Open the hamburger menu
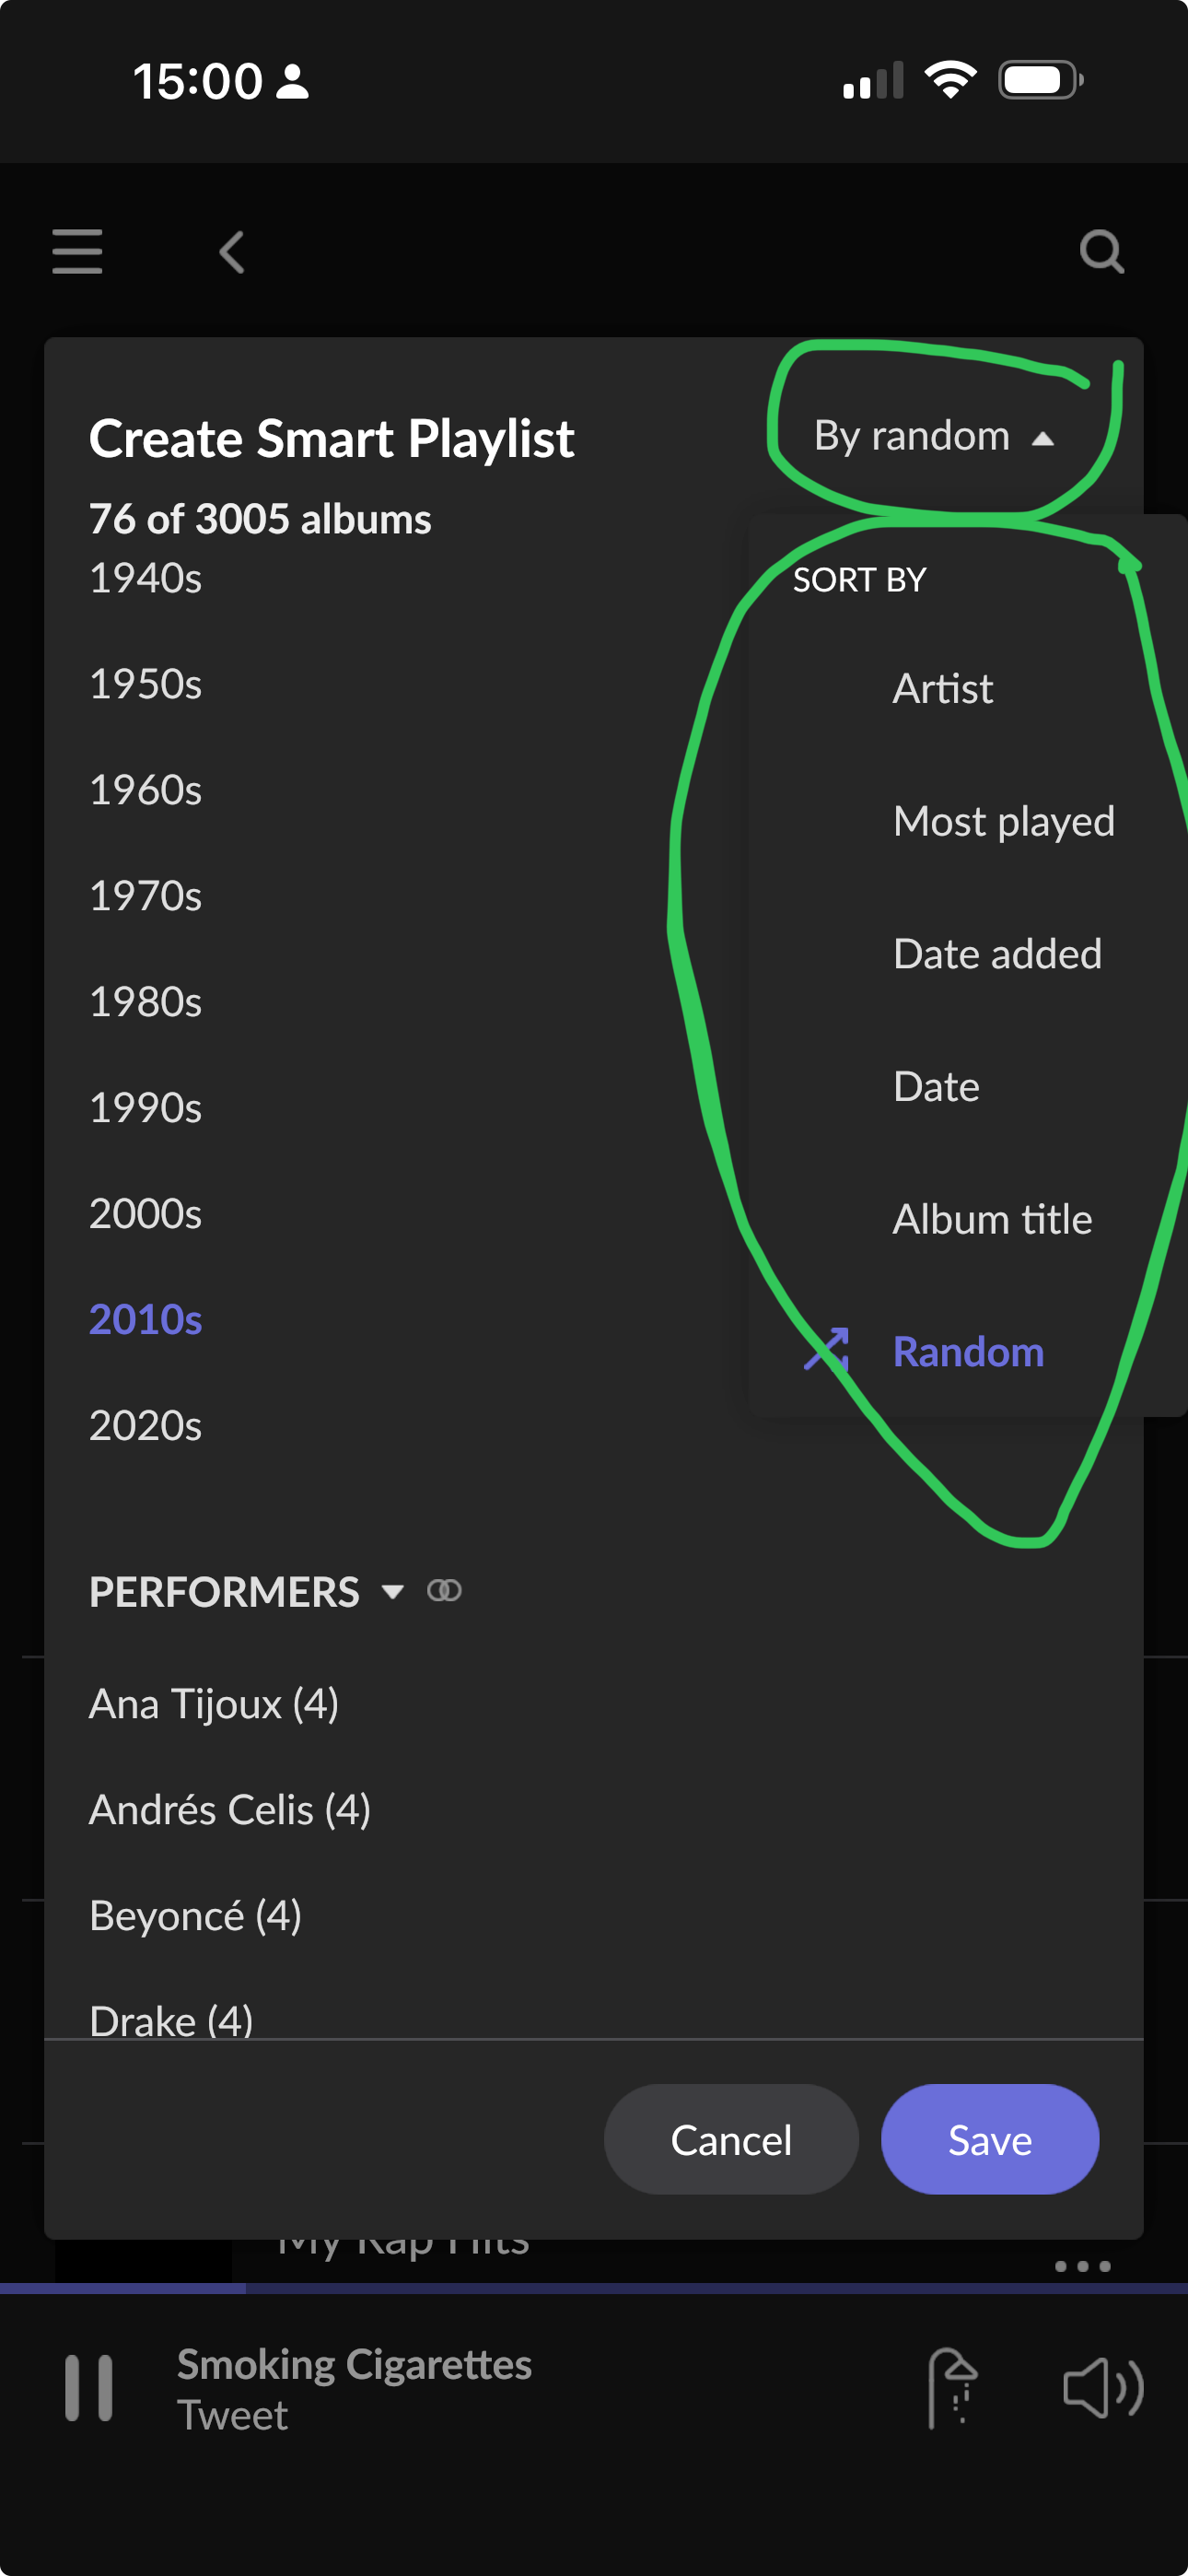Screen dimensions: 1188x2576 (77, 251)
